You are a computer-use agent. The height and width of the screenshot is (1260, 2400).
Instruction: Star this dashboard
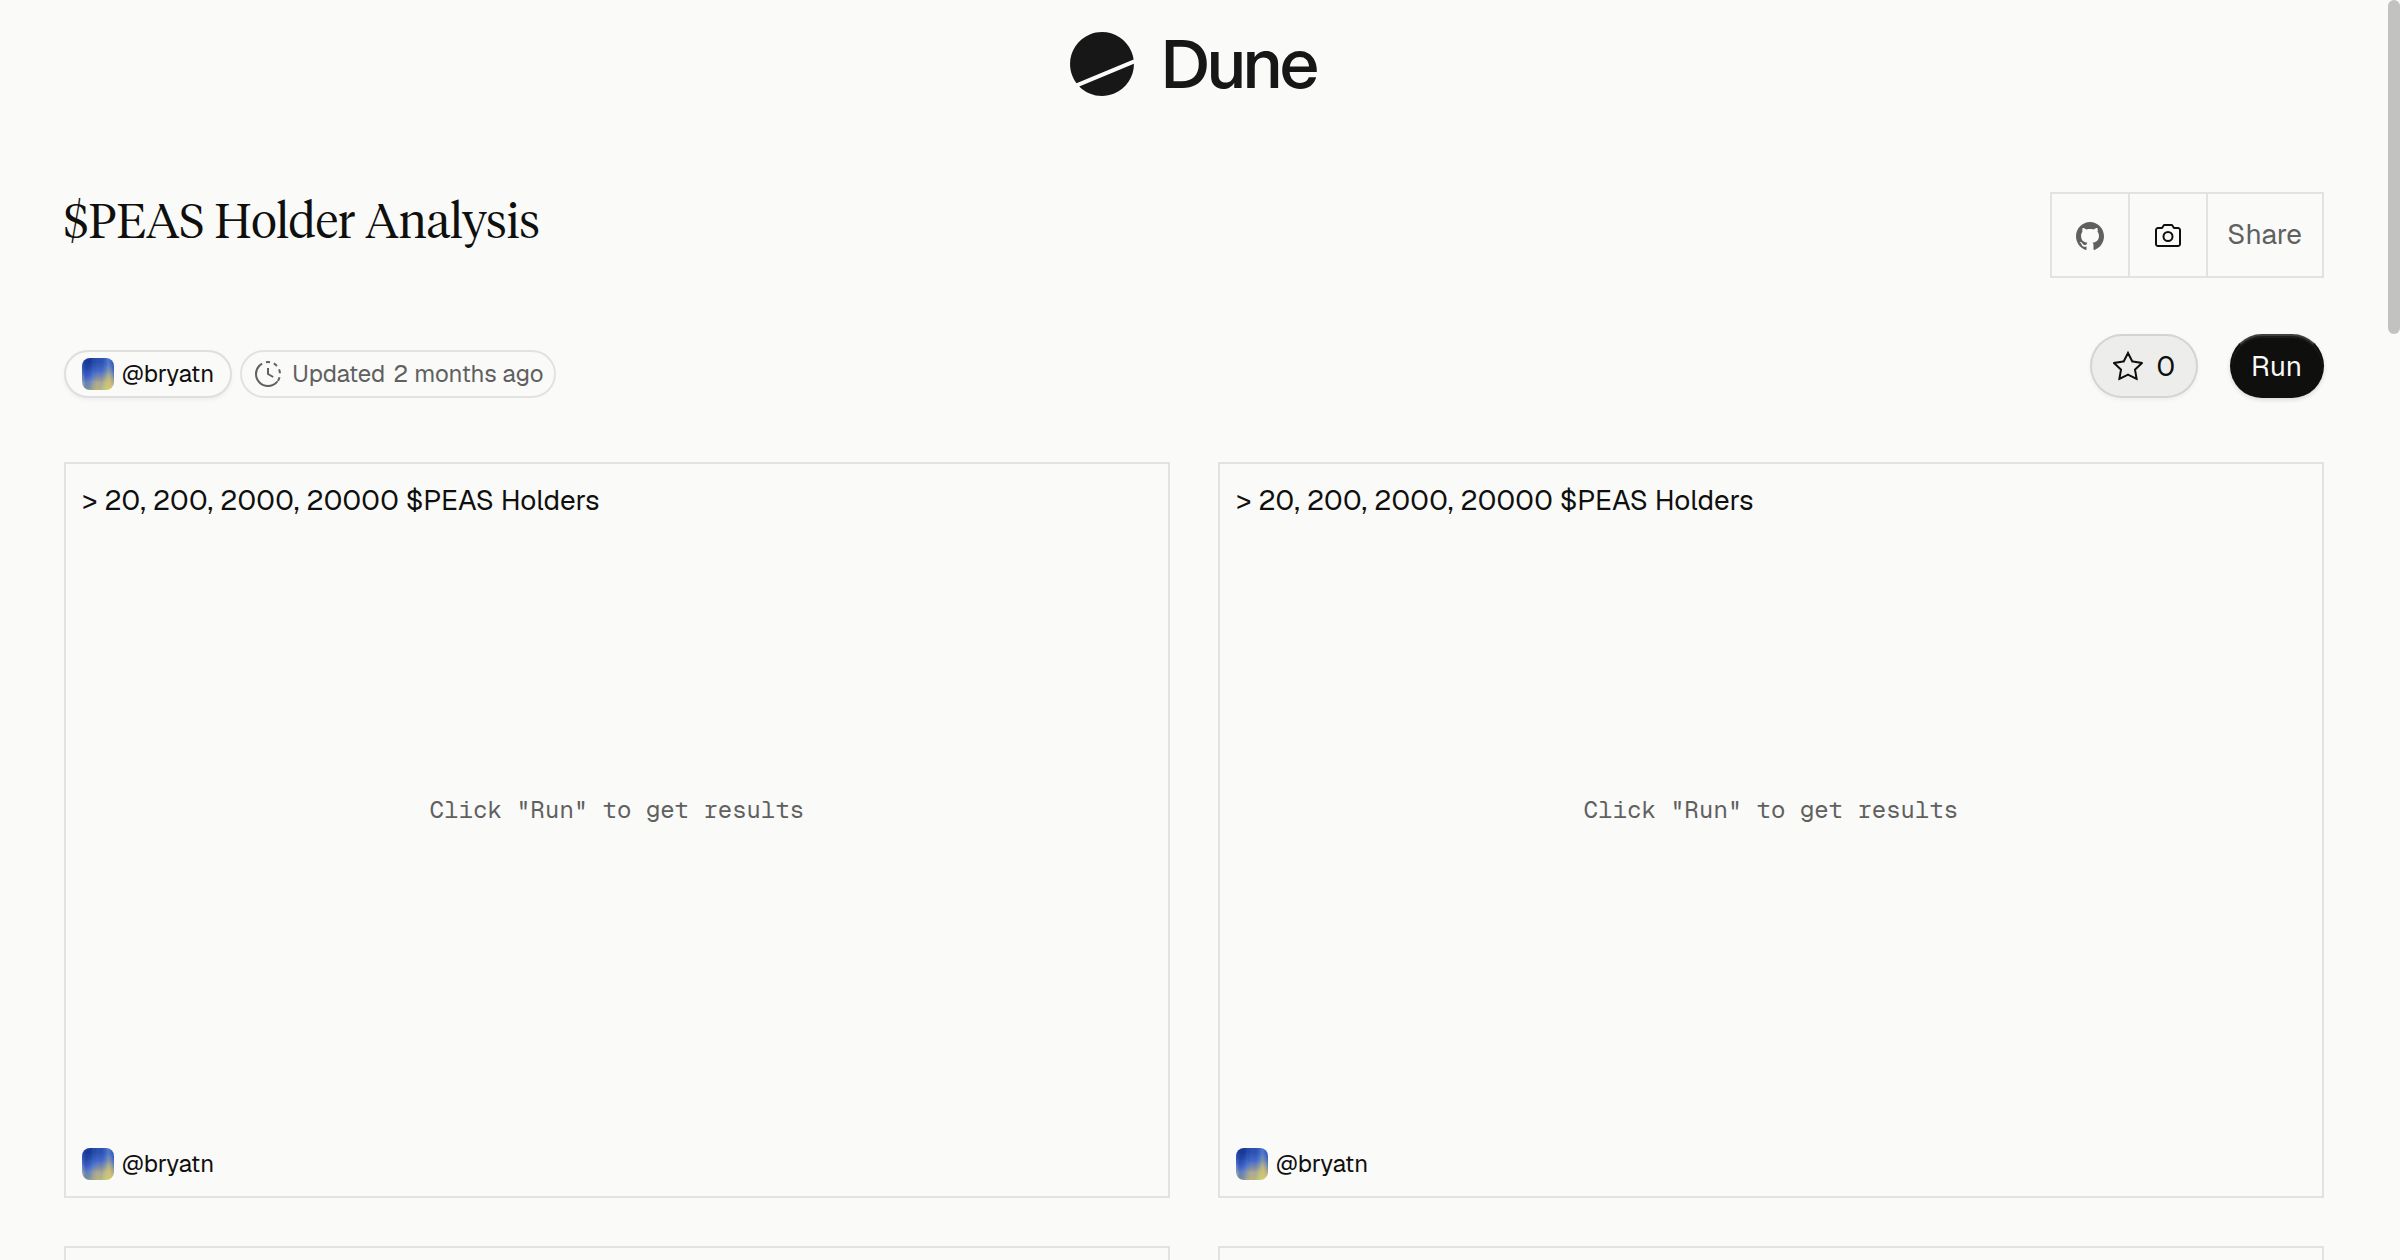click(2143, 366)
